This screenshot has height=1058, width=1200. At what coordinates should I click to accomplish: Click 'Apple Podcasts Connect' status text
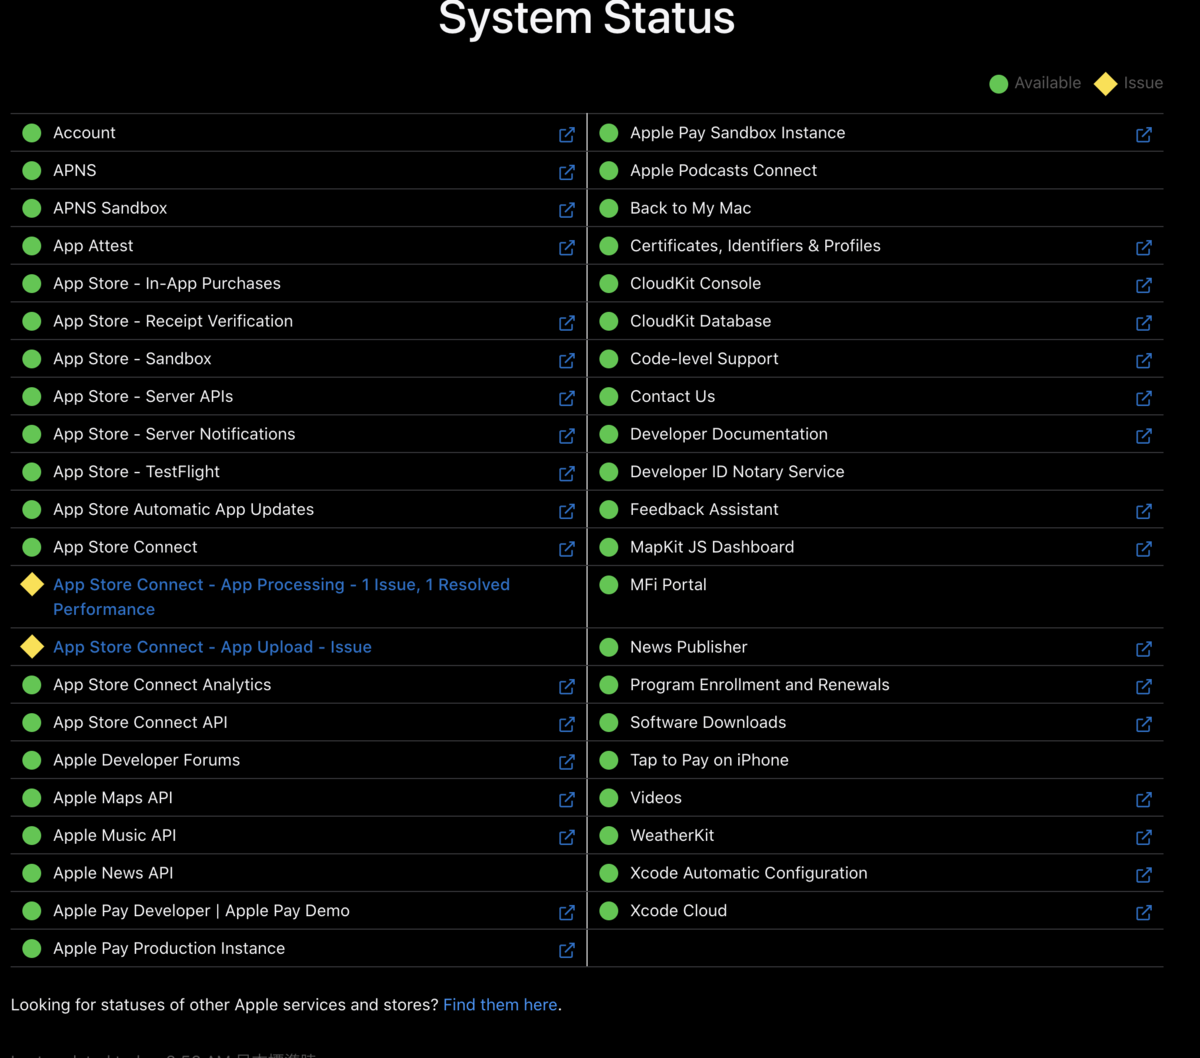[x=723, y=170]
